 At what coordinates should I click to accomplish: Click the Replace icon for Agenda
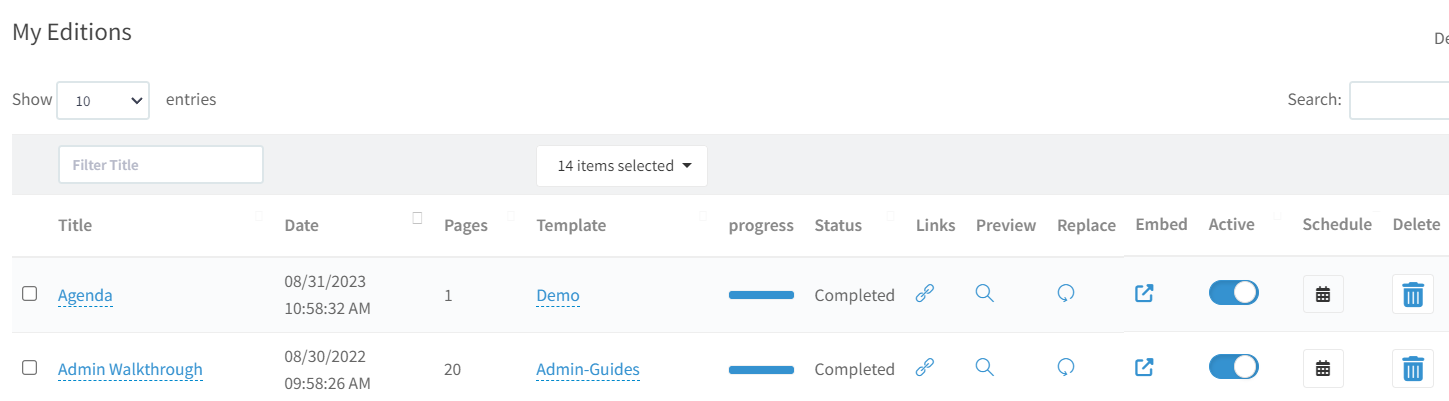click(1066, 294)
